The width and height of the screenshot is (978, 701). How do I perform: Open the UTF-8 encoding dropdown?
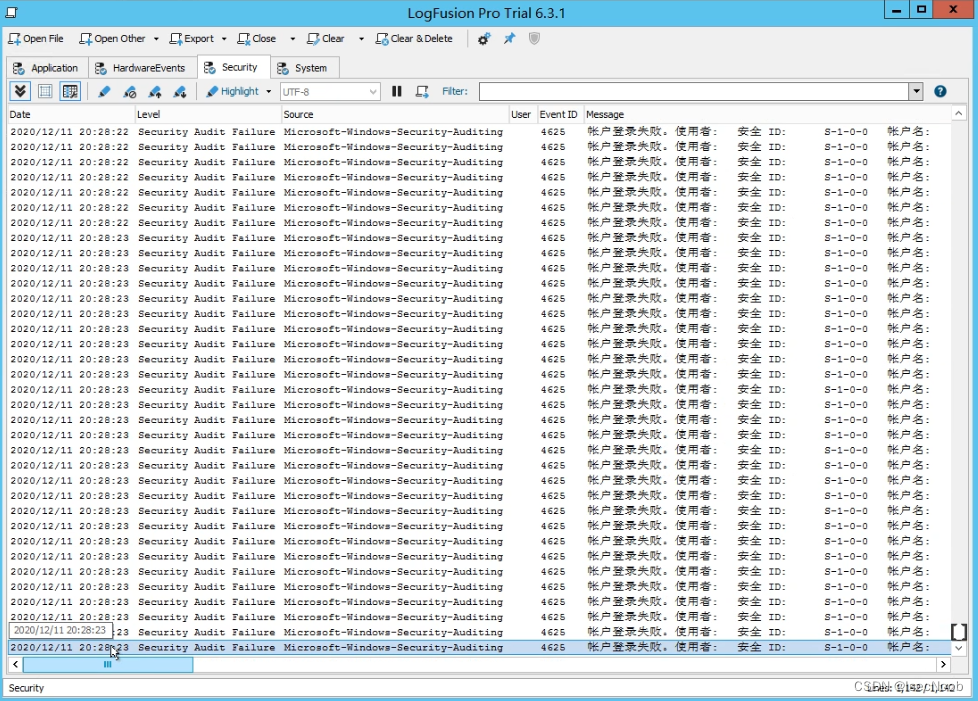(x=373, y=92)
